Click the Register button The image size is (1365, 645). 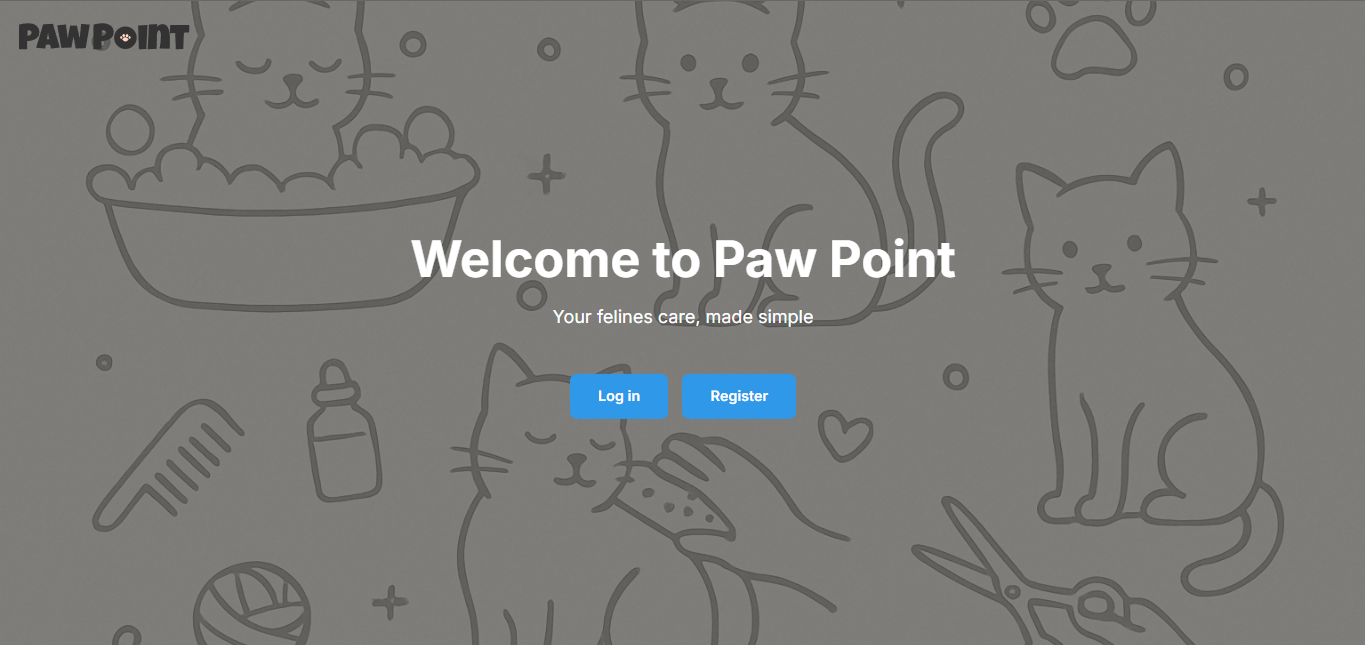tap(738, 396)
